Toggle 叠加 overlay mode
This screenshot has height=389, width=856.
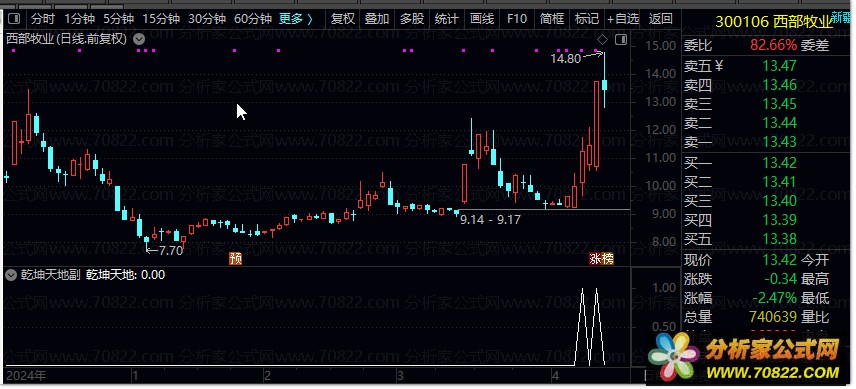tap(377, 19)
